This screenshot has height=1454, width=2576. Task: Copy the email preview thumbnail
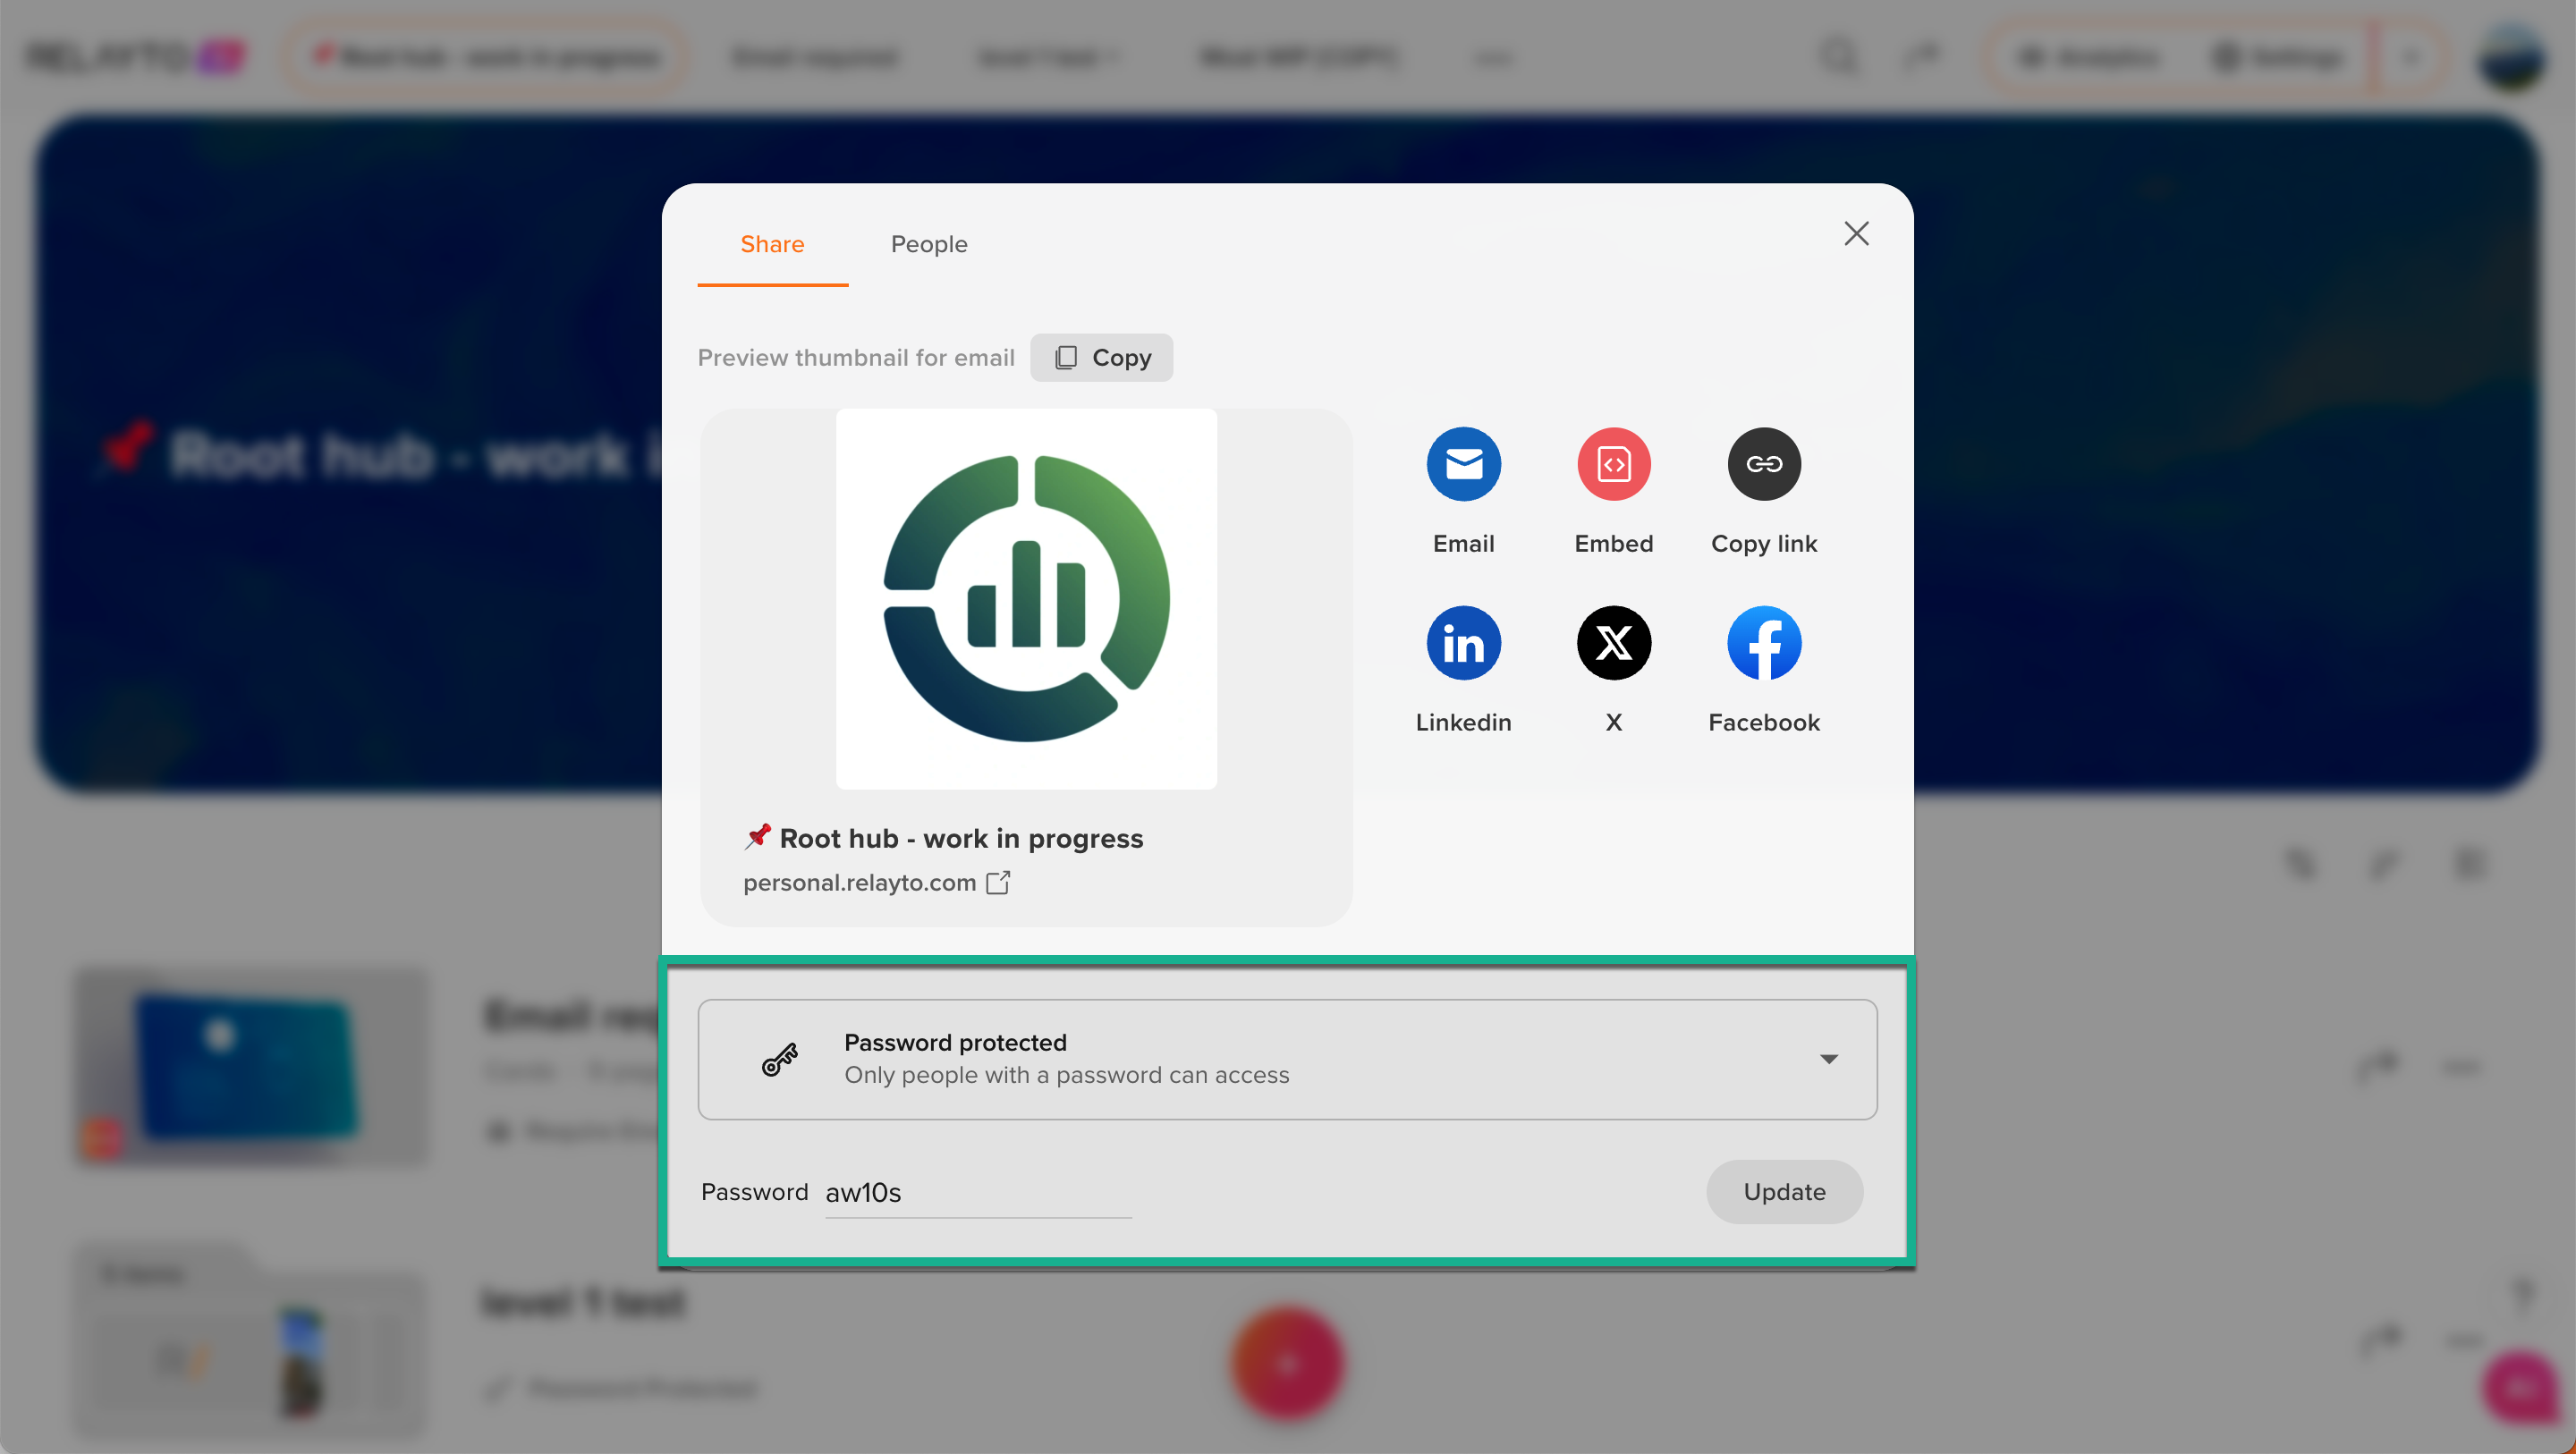pyautogui.click(x=1101, y=358)
